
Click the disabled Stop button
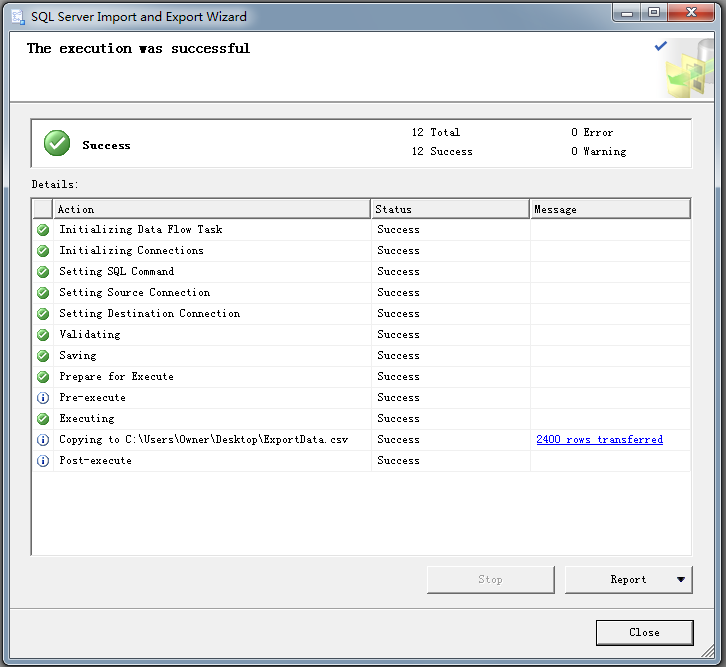point(490,580)
